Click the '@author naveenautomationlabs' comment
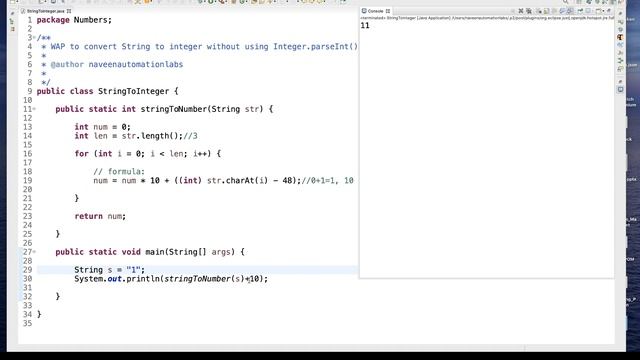Screen dimensions: 640x360 [x=117, y=64]
